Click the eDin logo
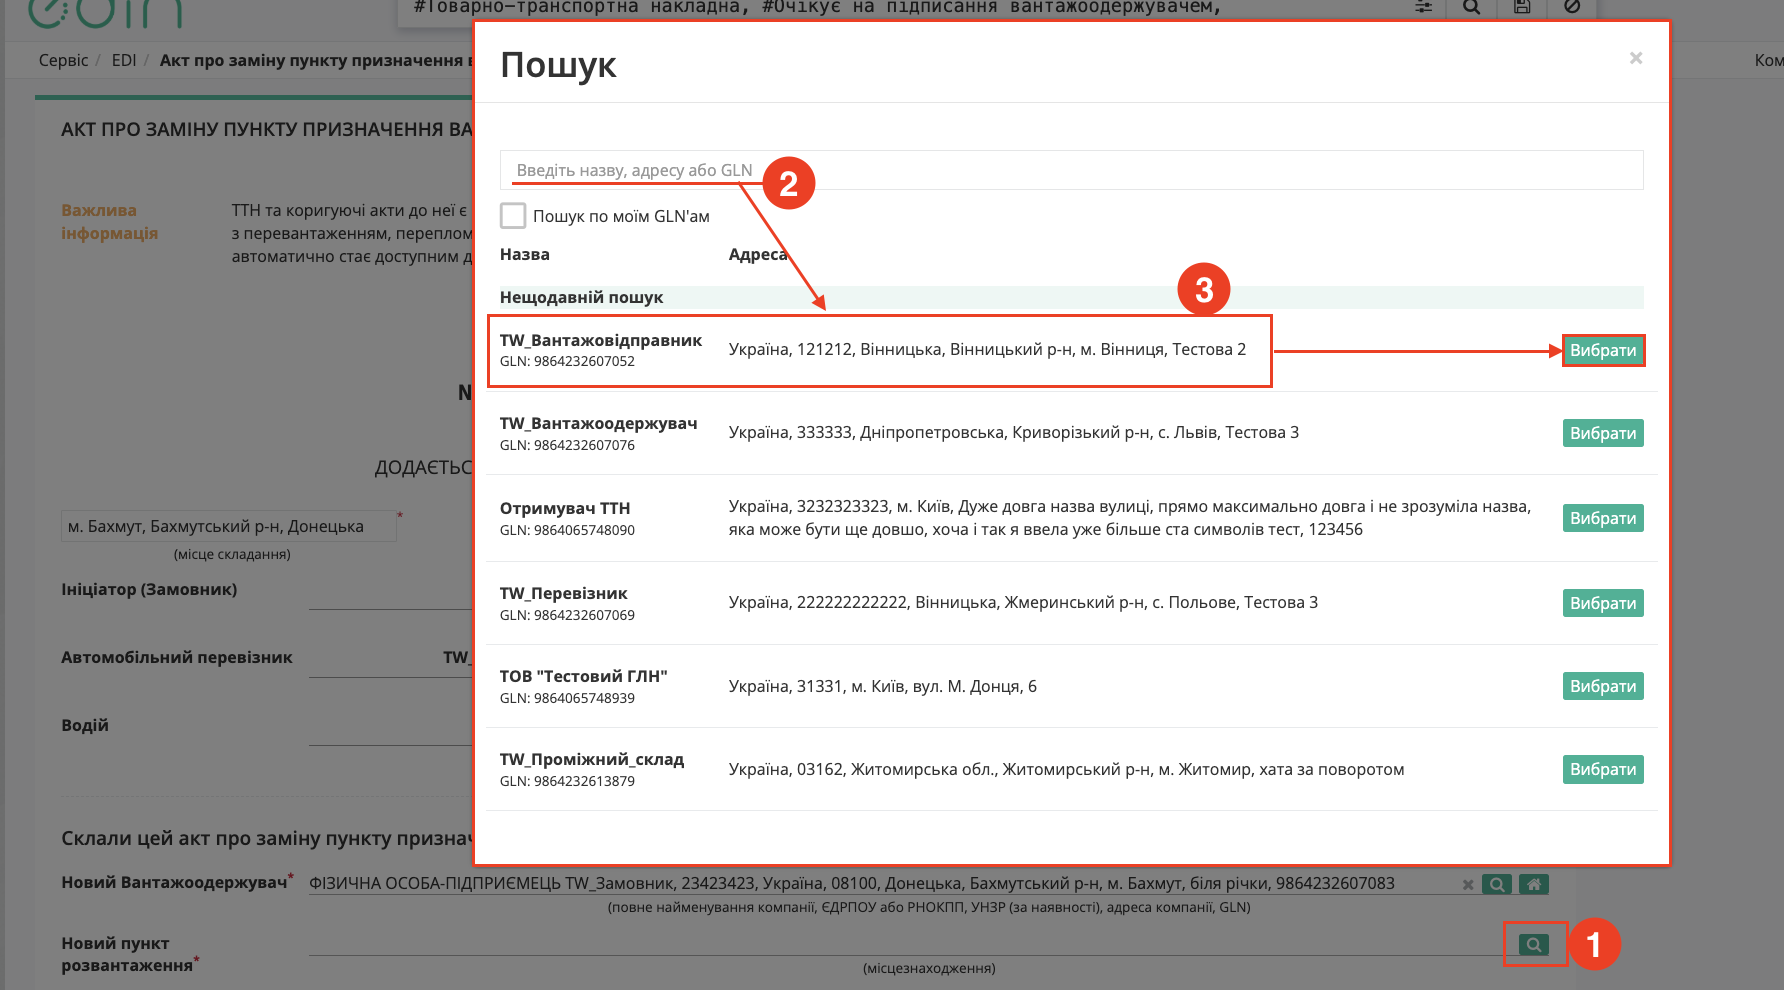 tap(105, 12)
